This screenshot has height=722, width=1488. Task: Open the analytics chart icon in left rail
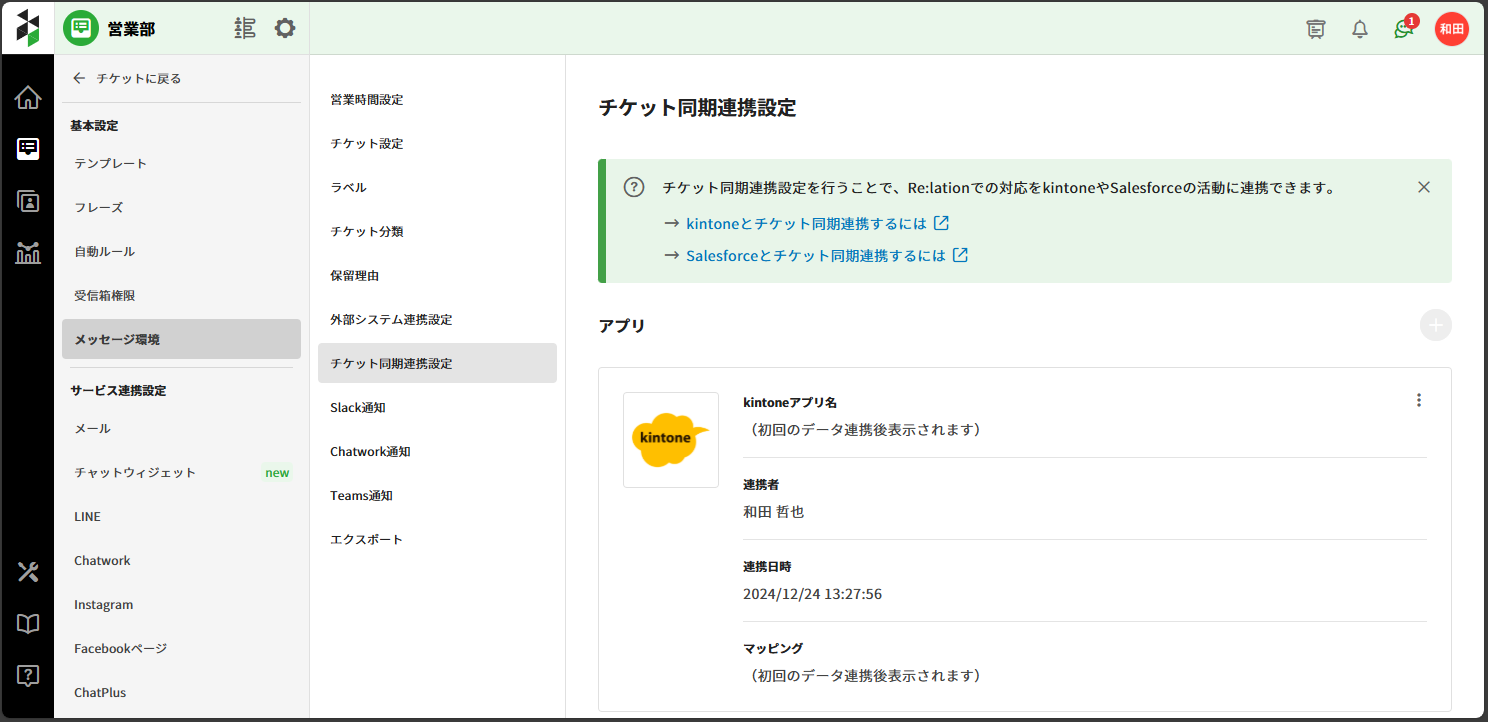[x=28, y=253]
